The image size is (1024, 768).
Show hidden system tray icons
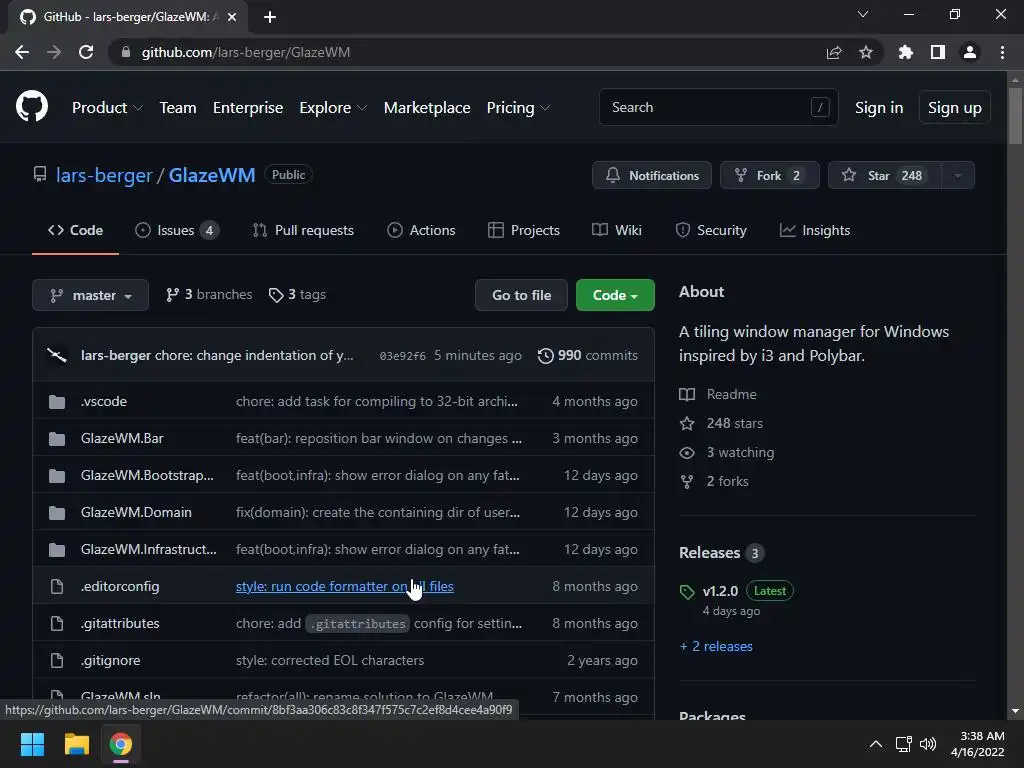click(876, 744)
